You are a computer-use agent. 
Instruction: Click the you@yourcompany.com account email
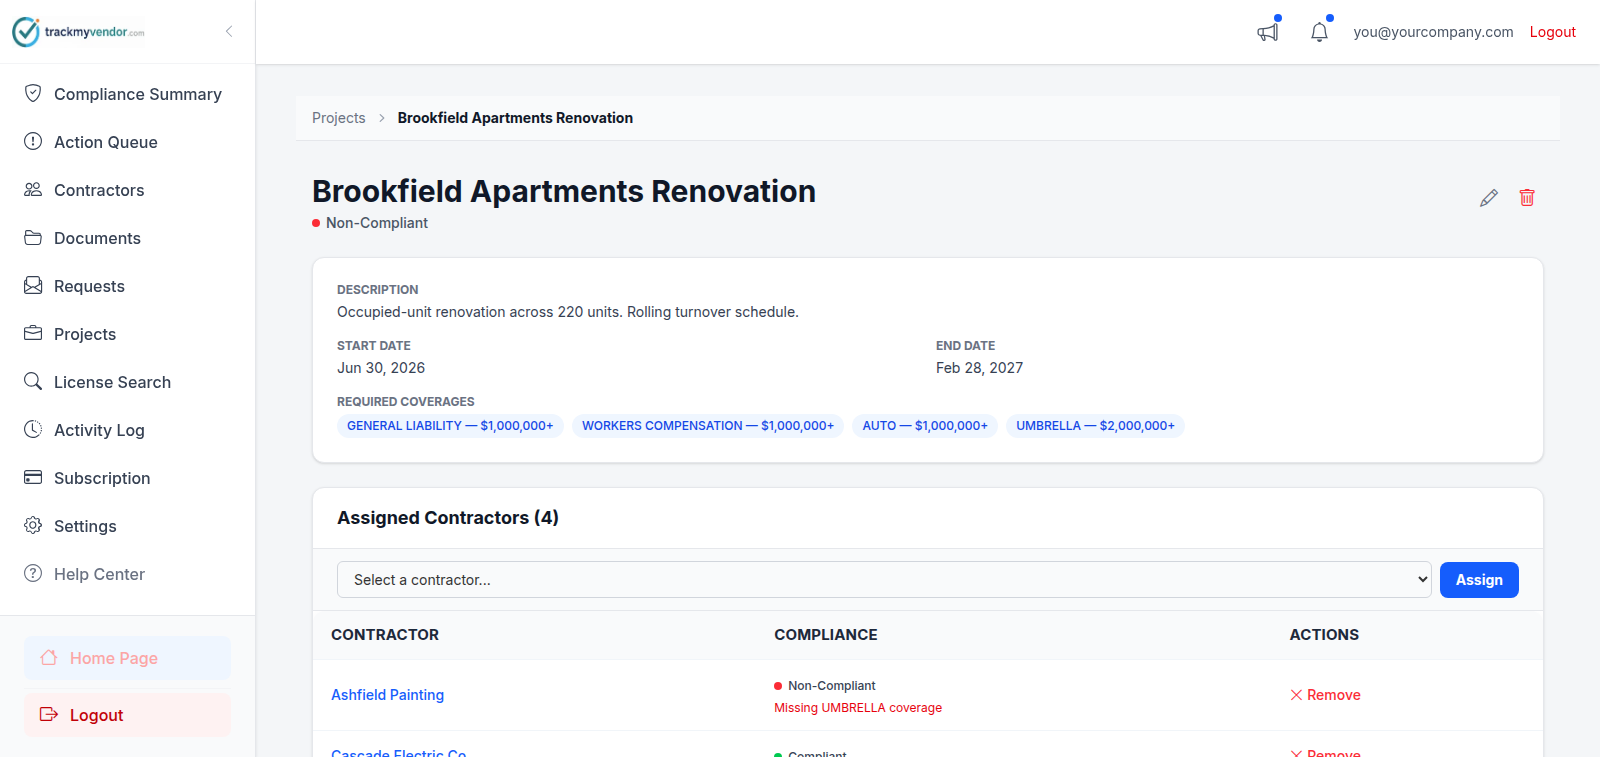tap(1433, 32)
